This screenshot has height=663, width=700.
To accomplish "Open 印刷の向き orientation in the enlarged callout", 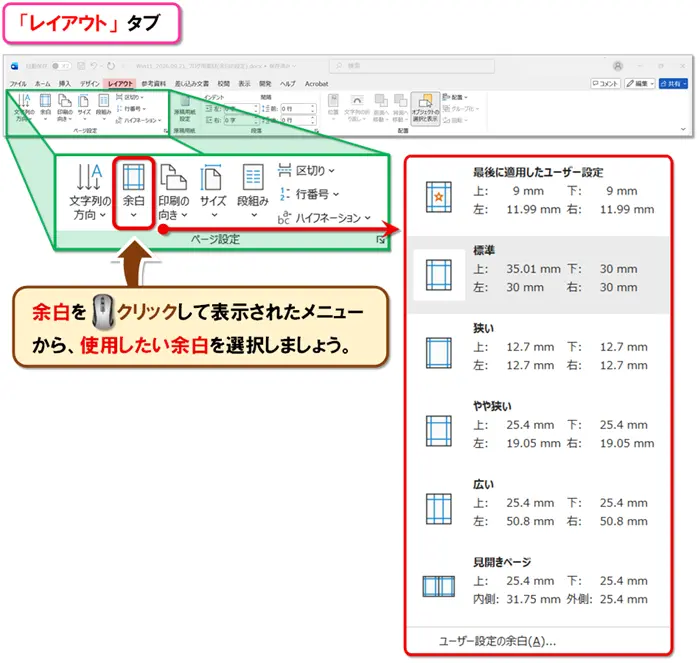I will pyautogui.click(x=173, y=192).
